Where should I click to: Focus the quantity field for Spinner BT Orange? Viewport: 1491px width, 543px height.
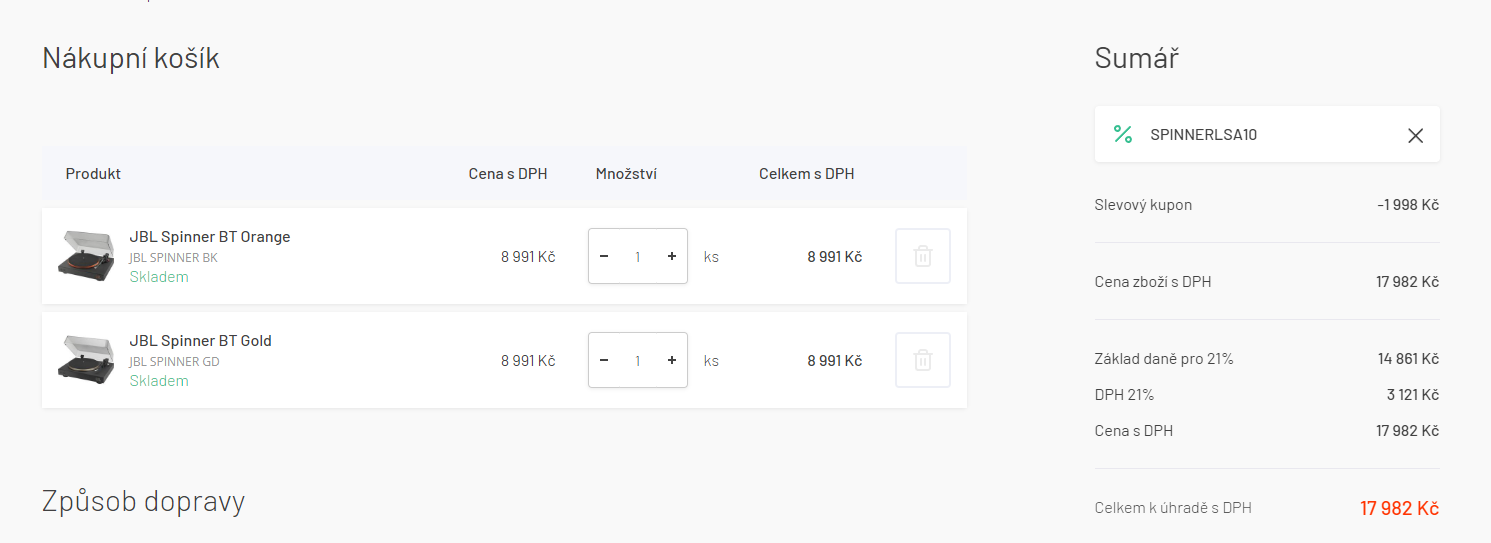[x=638, y=256]
